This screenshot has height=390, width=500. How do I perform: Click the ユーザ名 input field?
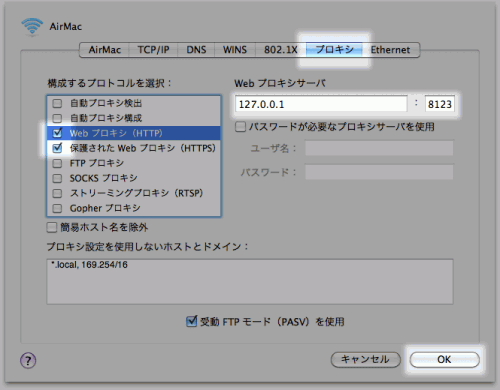379,148
